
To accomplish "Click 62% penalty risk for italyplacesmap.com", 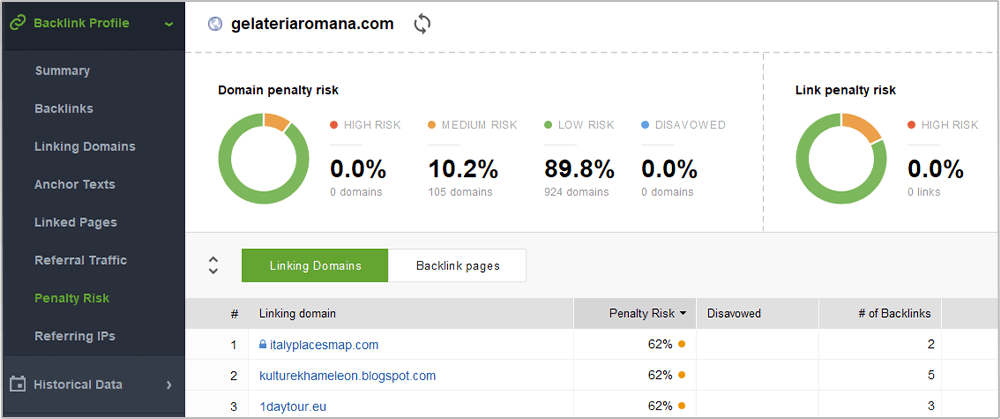I will point(660,344).
